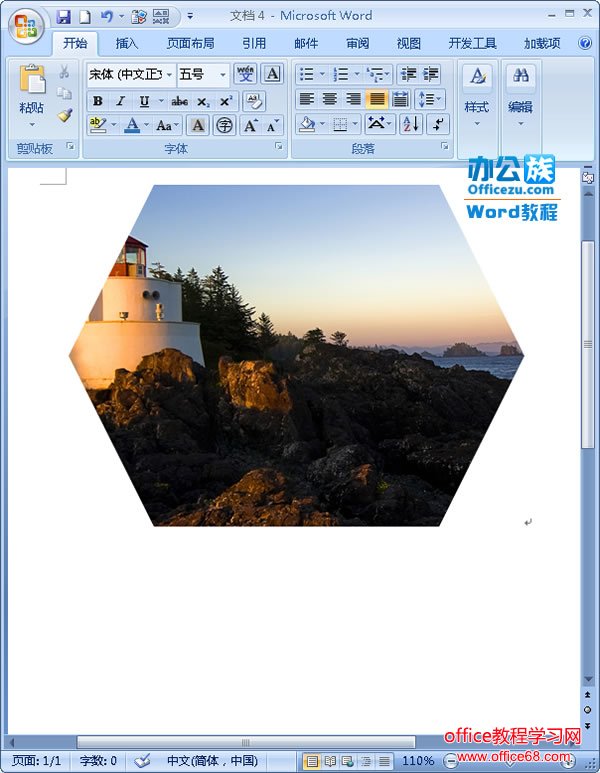The width and height of the screenshot is (600, 773).
Task: Open Styles (样式) gallery dropdown
Action: 477,96
